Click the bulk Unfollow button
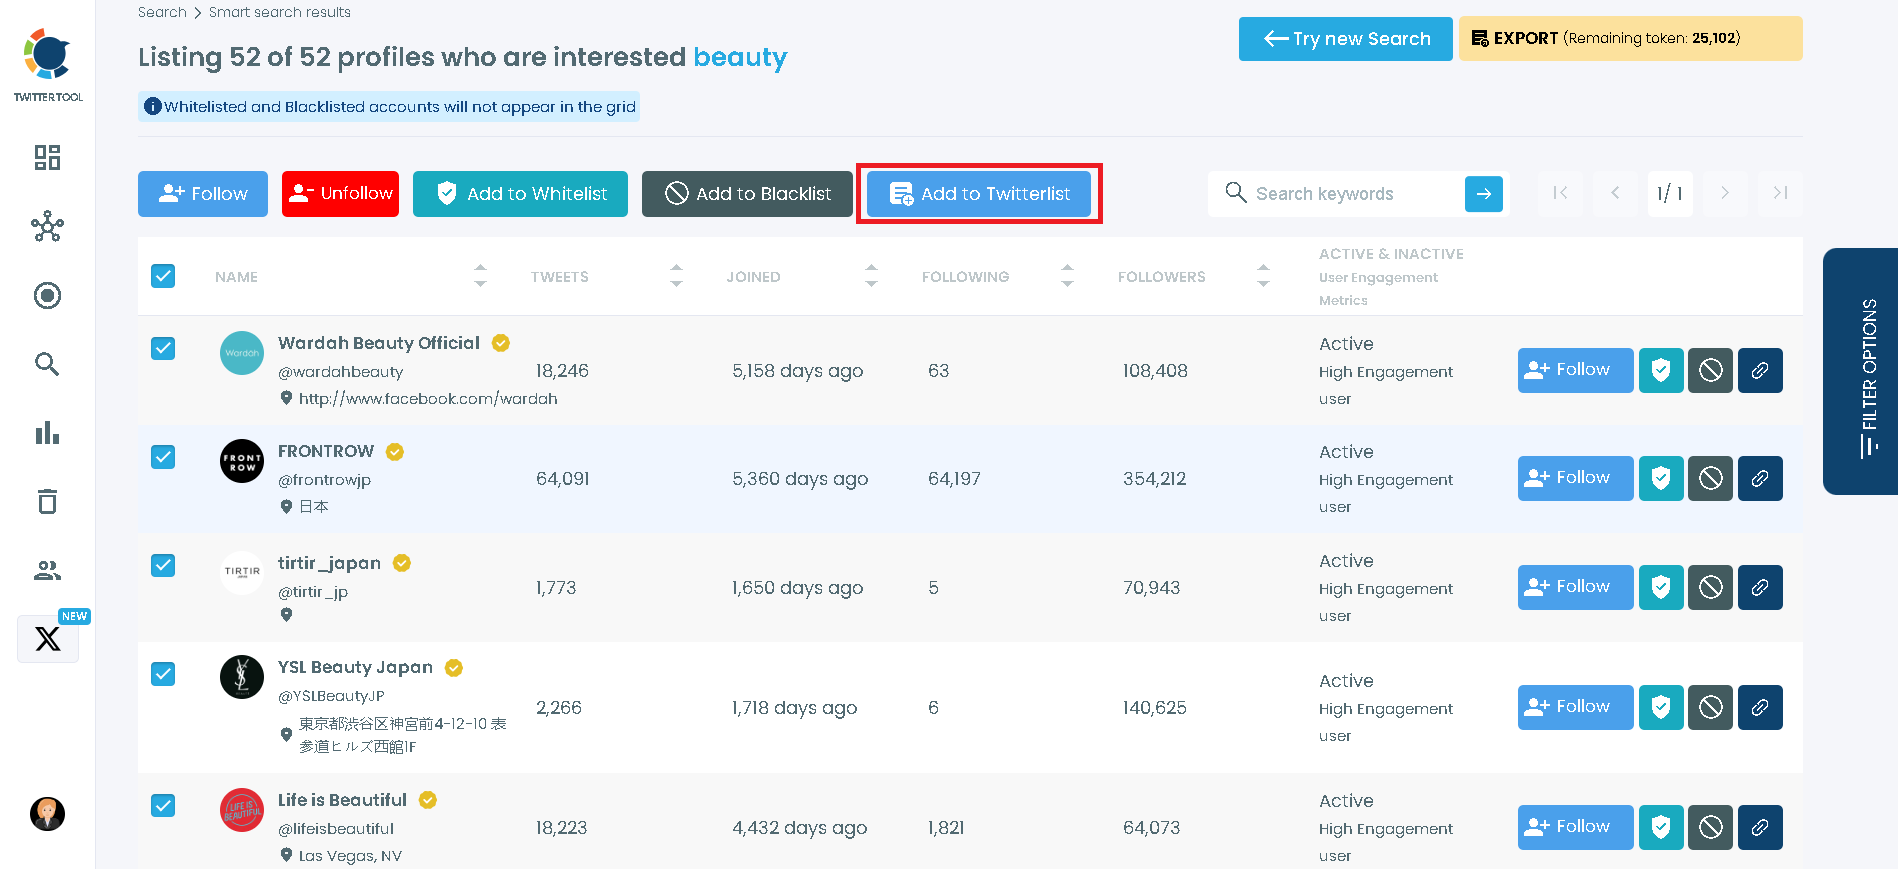1898x869 pixels. (x=340, y=194)
